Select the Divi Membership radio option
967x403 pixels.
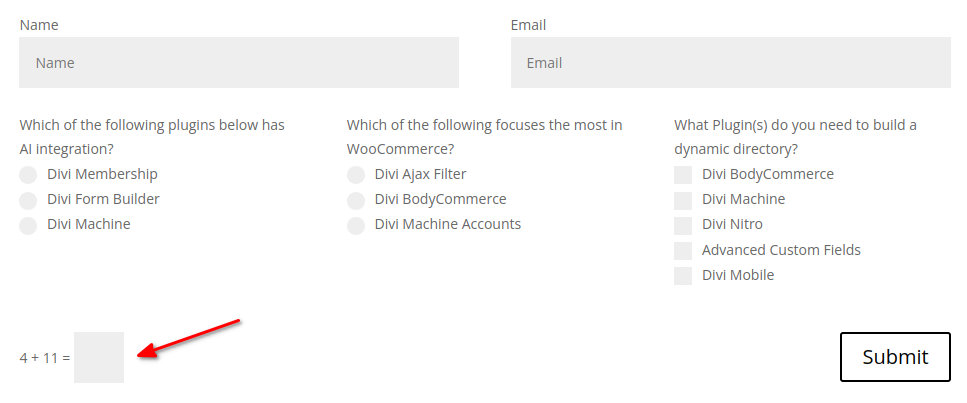coord(28,175)
